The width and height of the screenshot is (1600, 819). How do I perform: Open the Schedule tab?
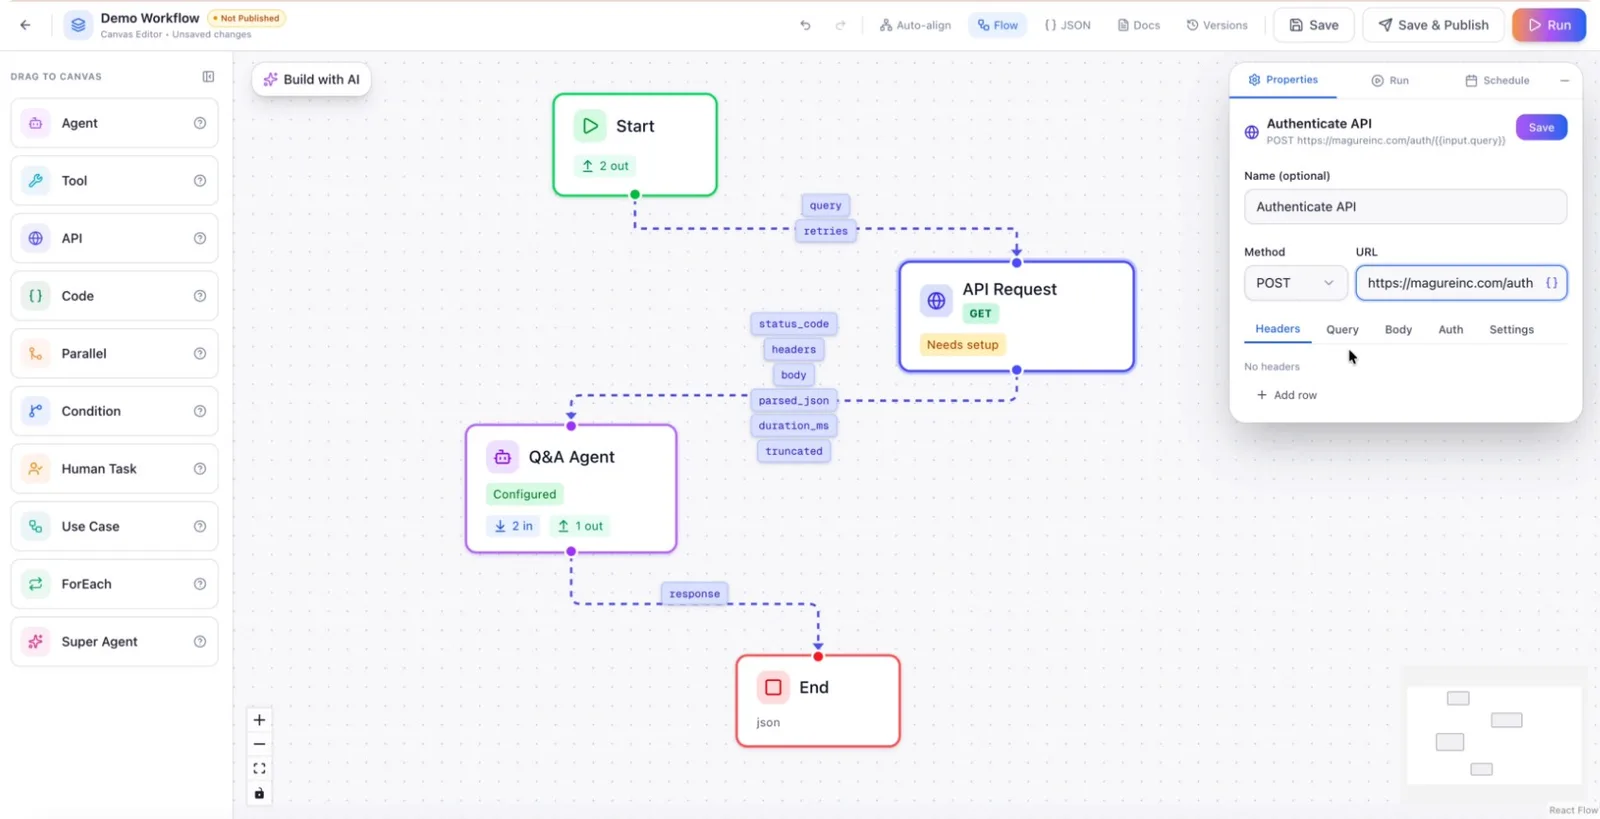(1497, 80)
